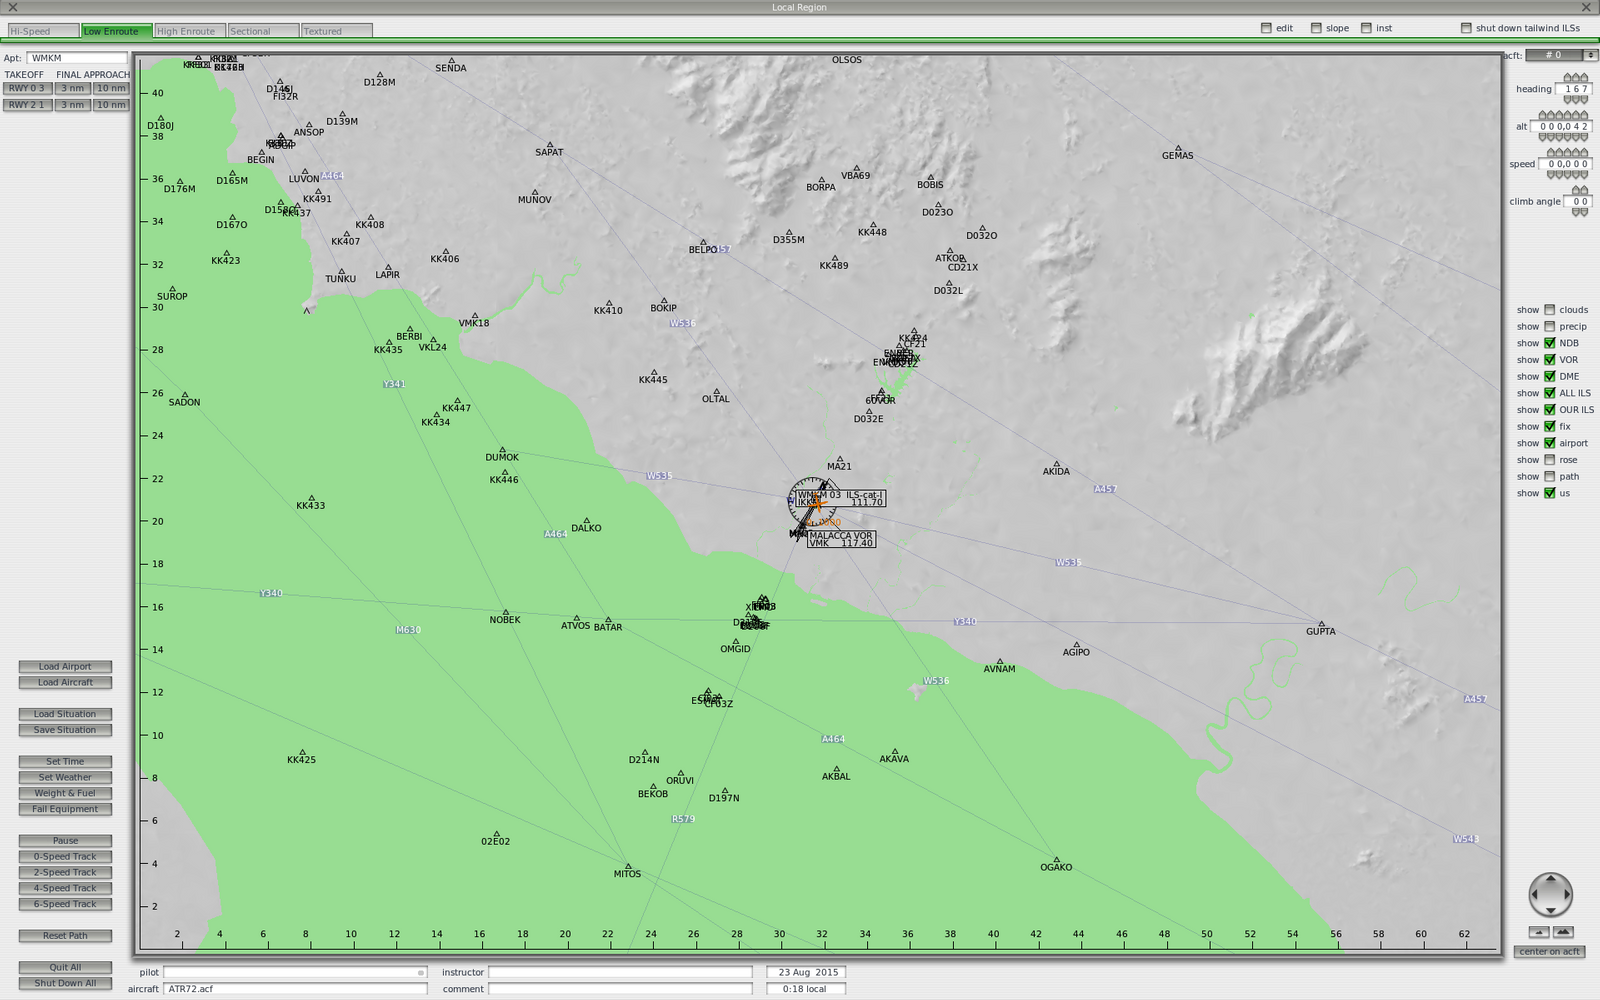Screen dimensions: 1600x1000
Task: Tick the shut down tailwind ILSs checkbox
Action: (x=1466, y=28)
